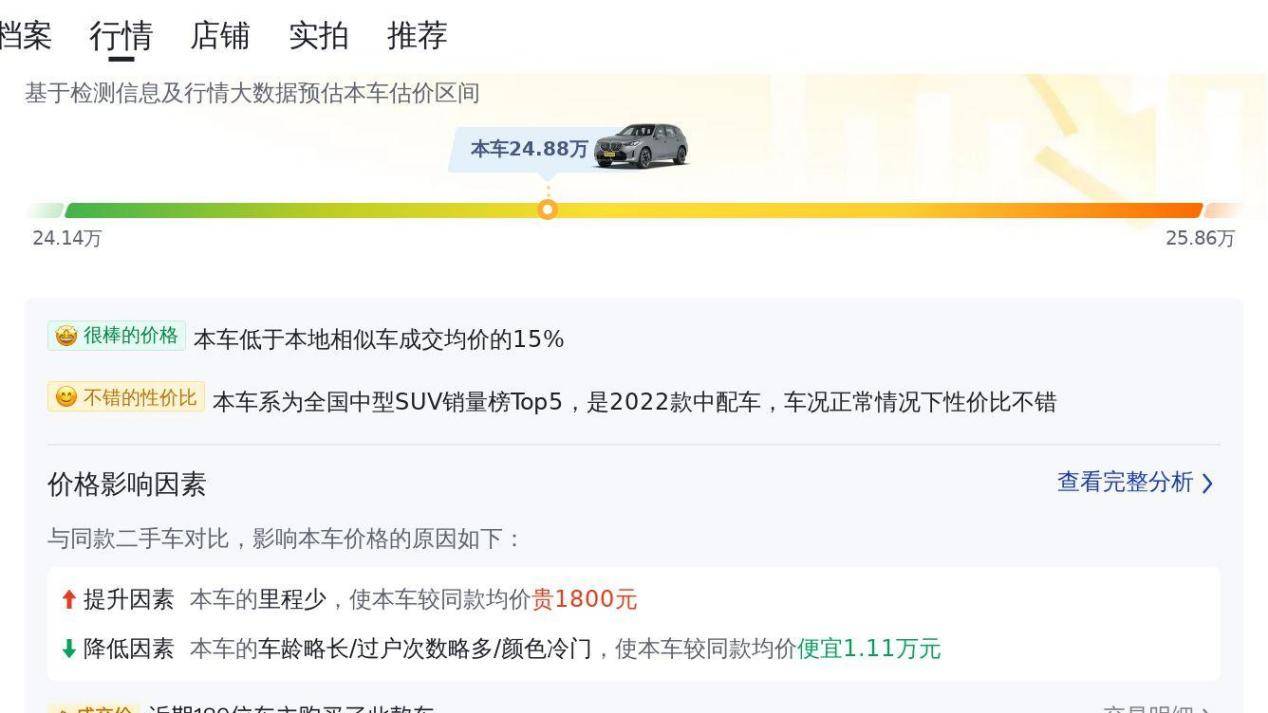
Task: Click the gray SUV car thumbnail
Action: tap(641, 146)
